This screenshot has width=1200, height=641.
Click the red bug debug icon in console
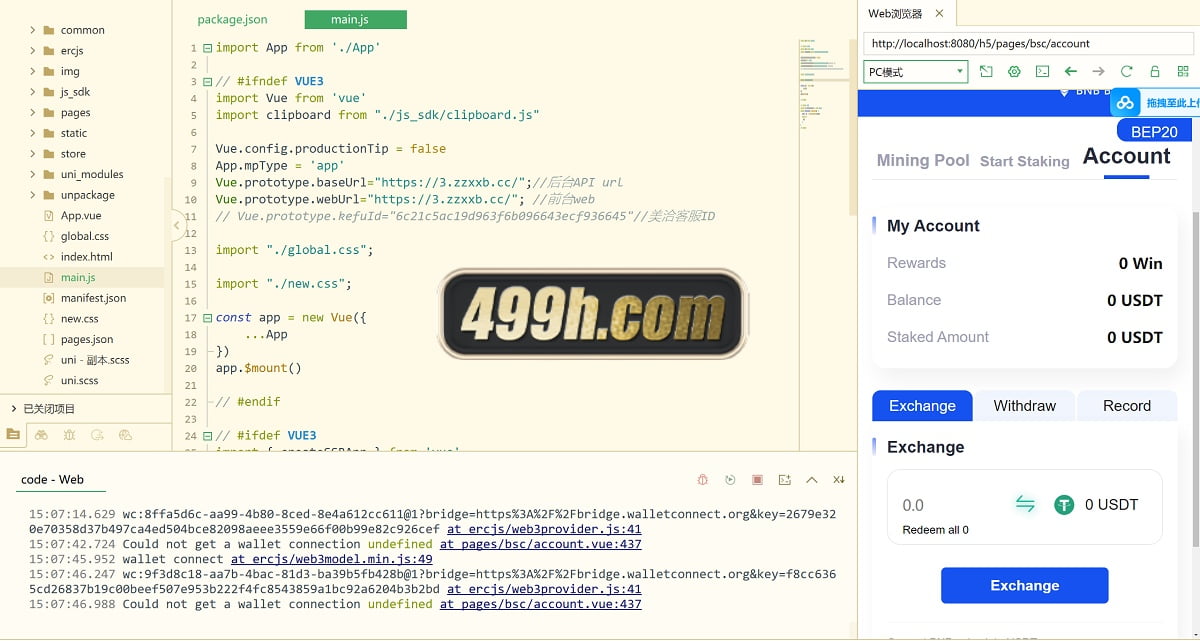(x=703, y=480)
